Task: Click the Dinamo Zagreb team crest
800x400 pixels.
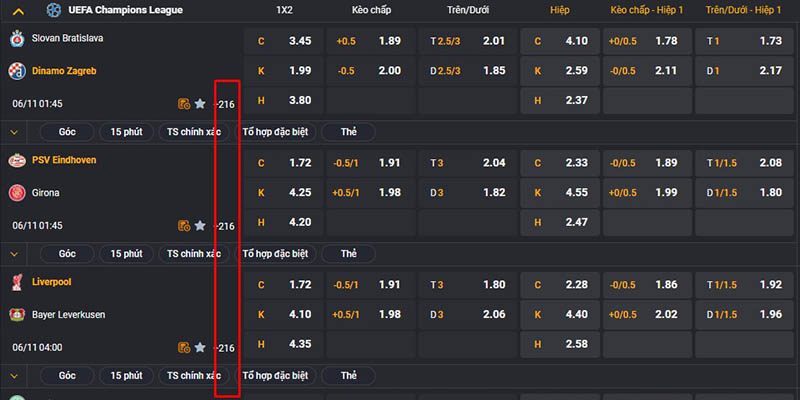Action: tap(17, 72)
